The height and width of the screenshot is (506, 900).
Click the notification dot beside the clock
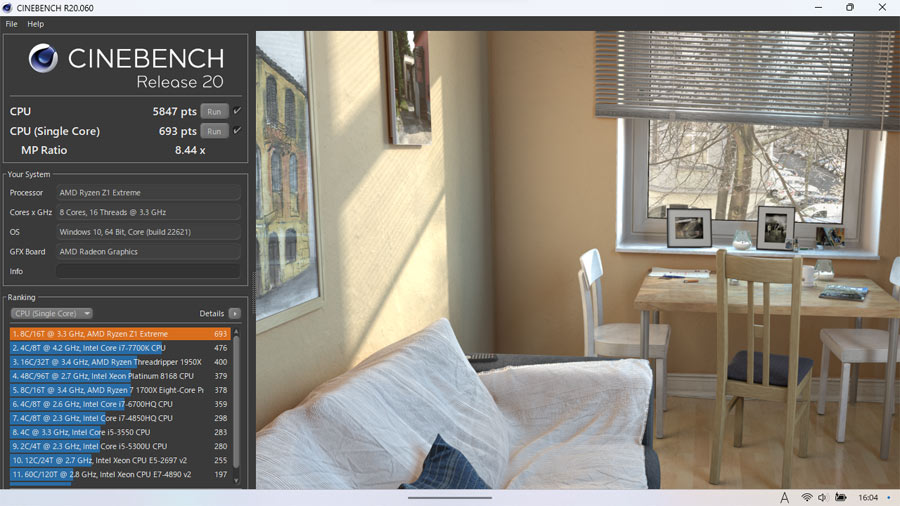[889, 497]
